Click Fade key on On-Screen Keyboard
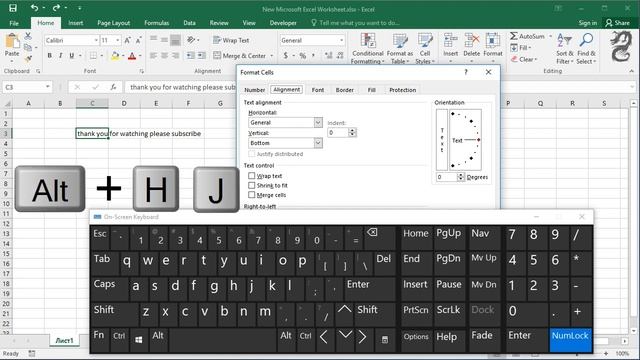The height and width of the screenshot is (360, 640). (x=483, y=340)
